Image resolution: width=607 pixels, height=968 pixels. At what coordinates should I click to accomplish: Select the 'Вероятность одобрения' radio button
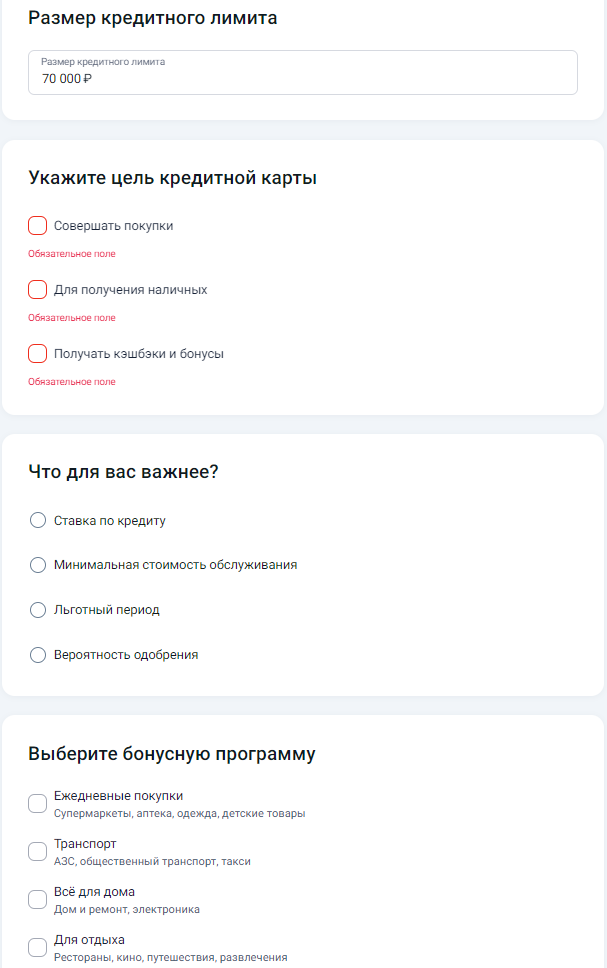coord(38,655)
